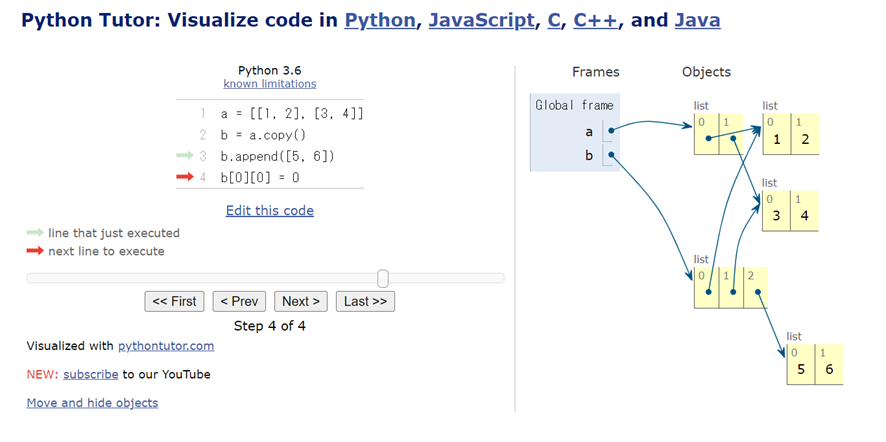Image resolution: width=886 pixels, height=442 pixels.
Task: Open the Java link in heading
Action: coord(697,20)
